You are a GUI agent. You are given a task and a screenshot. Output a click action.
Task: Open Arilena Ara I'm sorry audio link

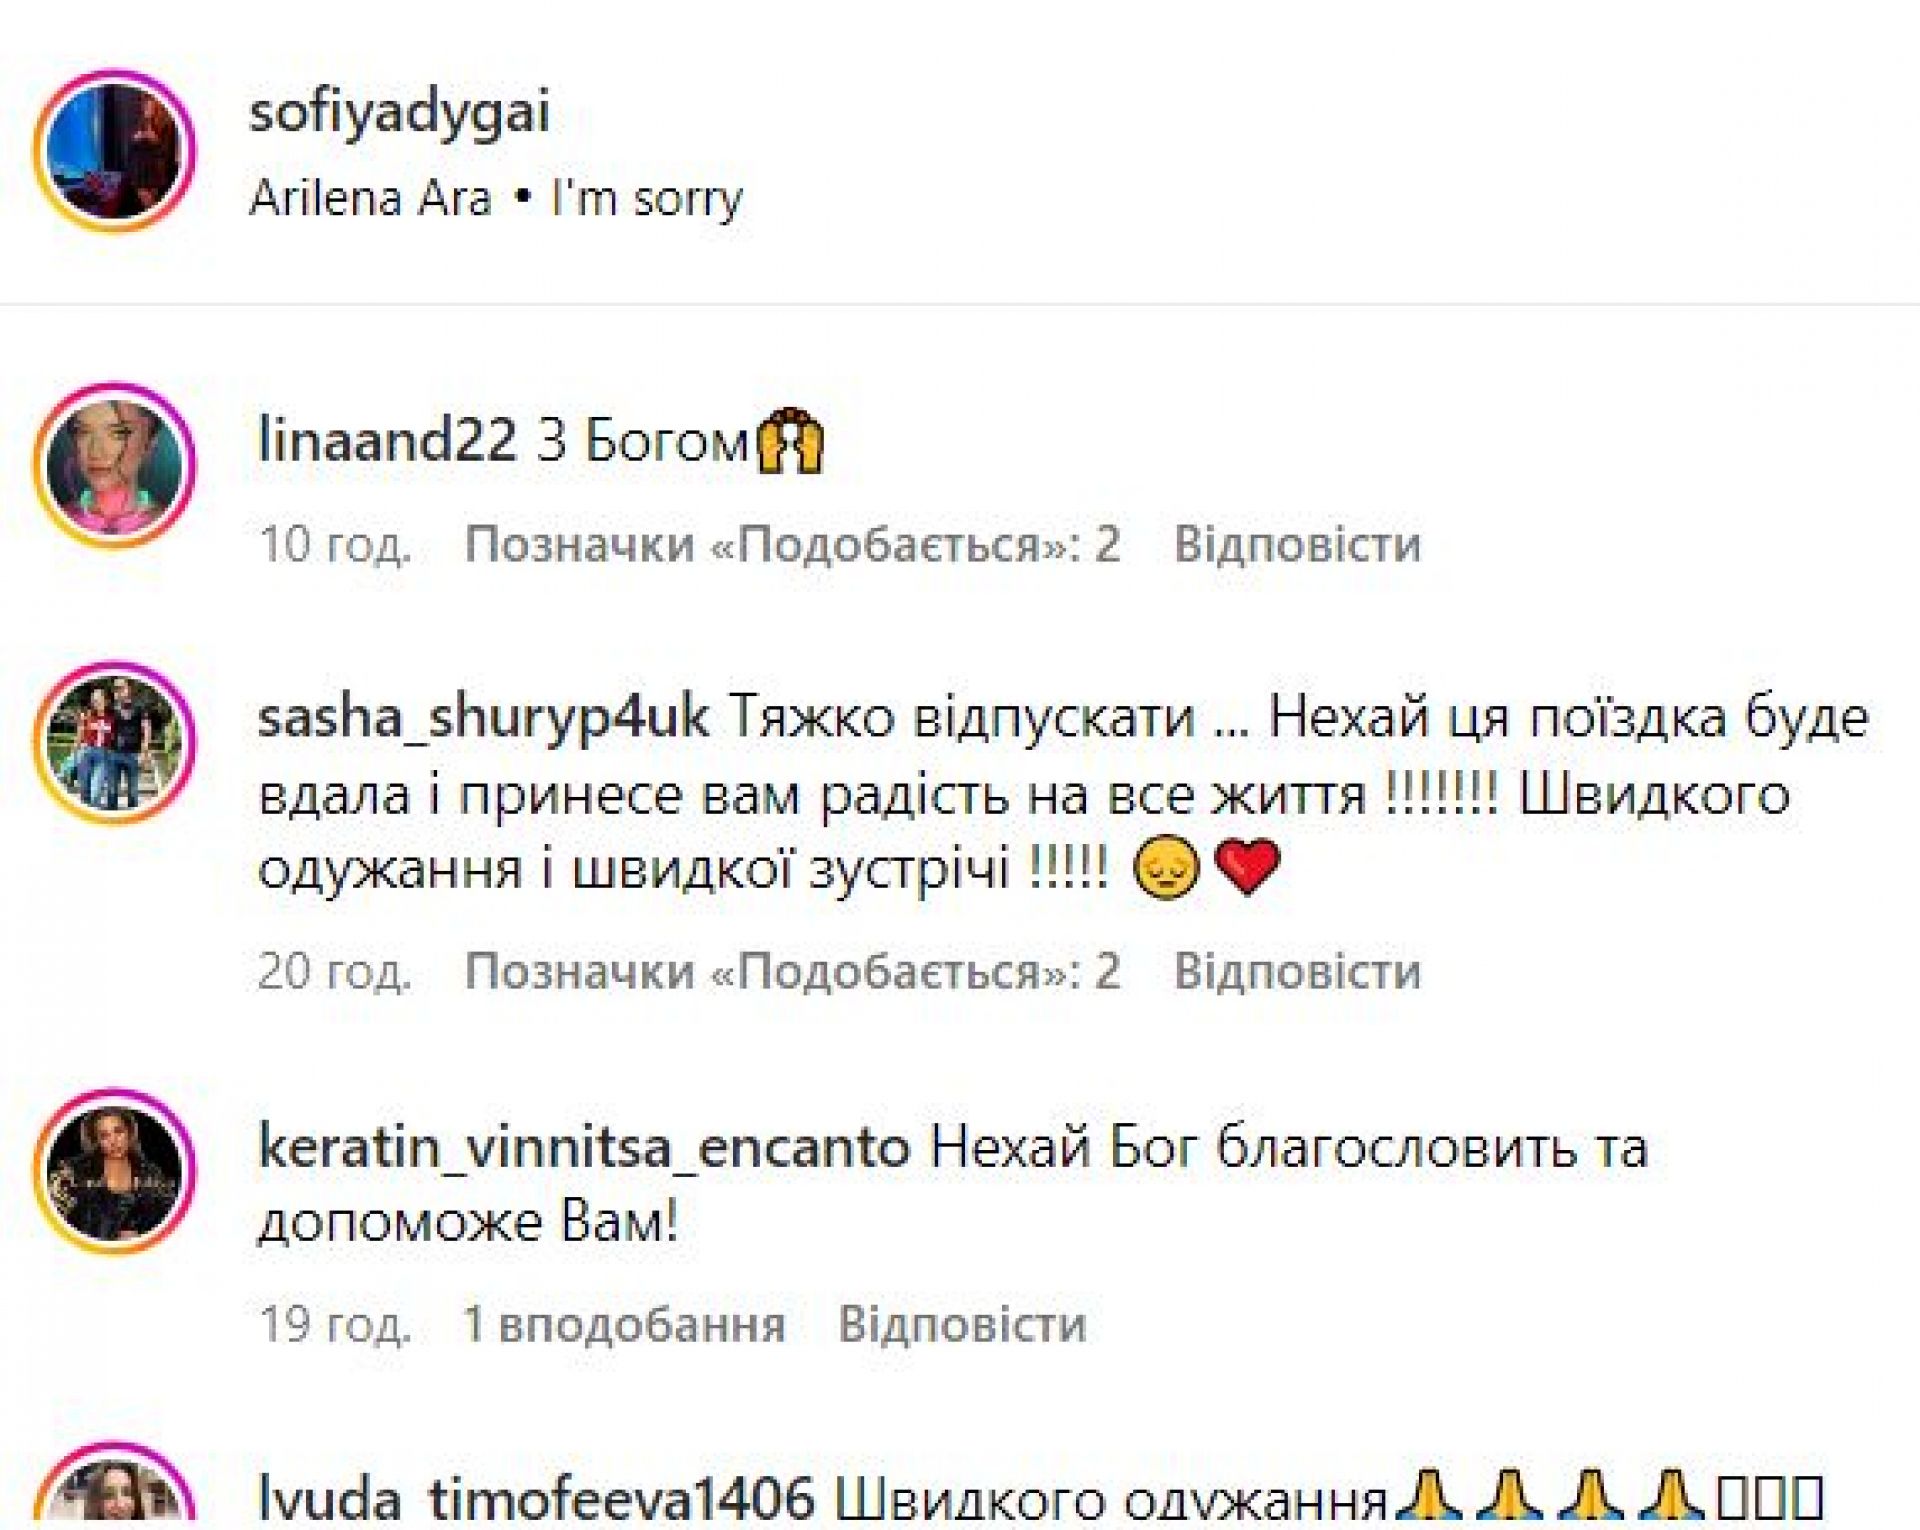pyautogui.click(x=496, y=198)
